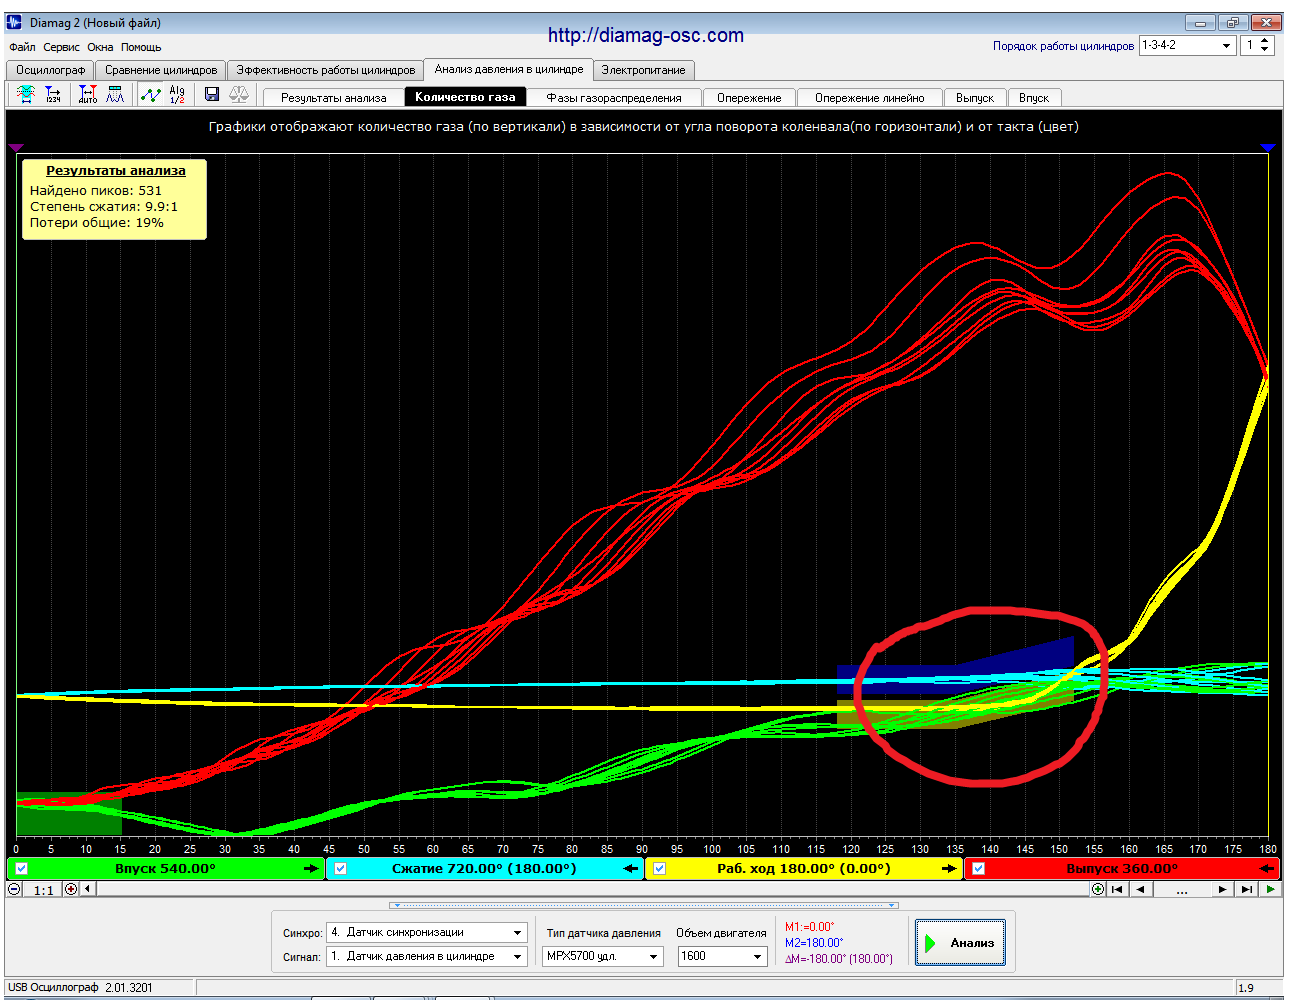Click the left arrow on Выпуск stroke bar
This screenshot has width=1296, height=1000.
[x=1268, y=869]
